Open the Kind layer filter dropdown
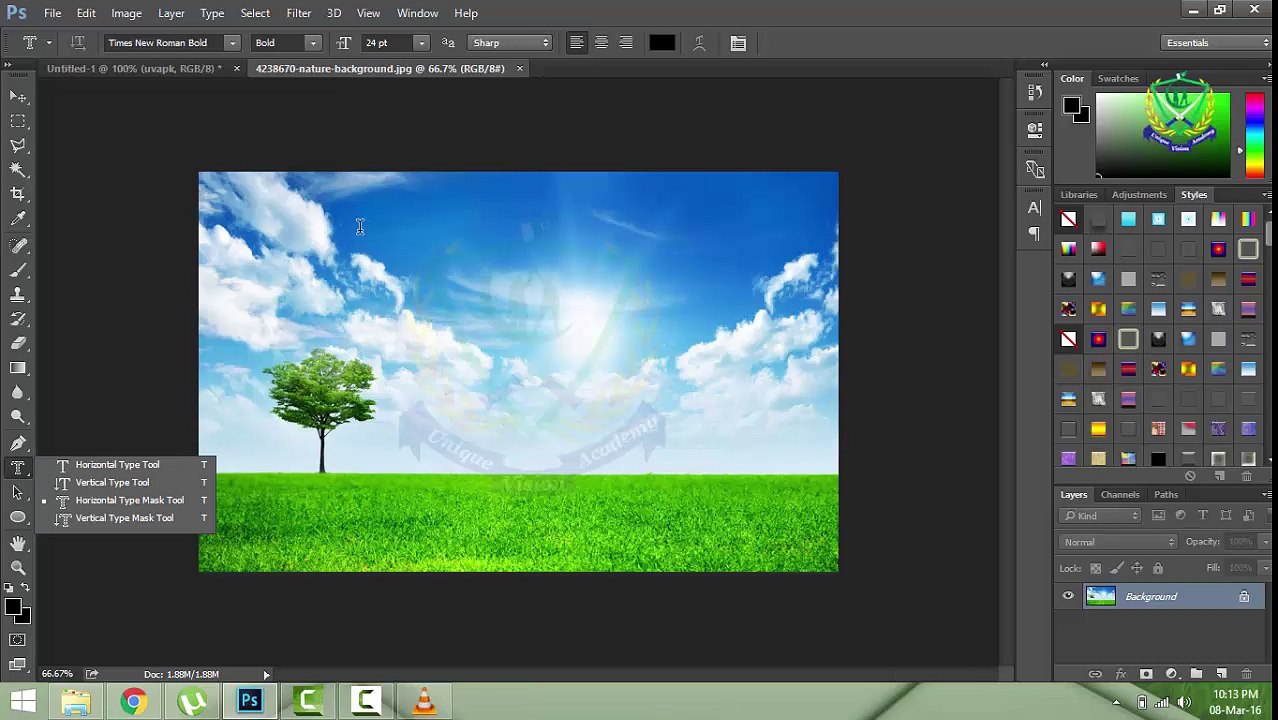The image size is (1278, 720). [x=1101, y=516]
